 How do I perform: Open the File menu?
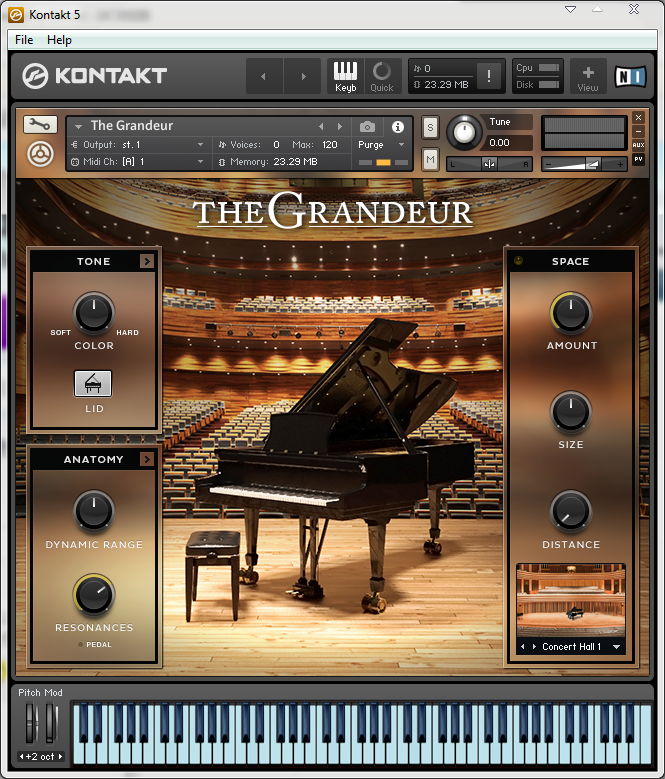(24, 40)
